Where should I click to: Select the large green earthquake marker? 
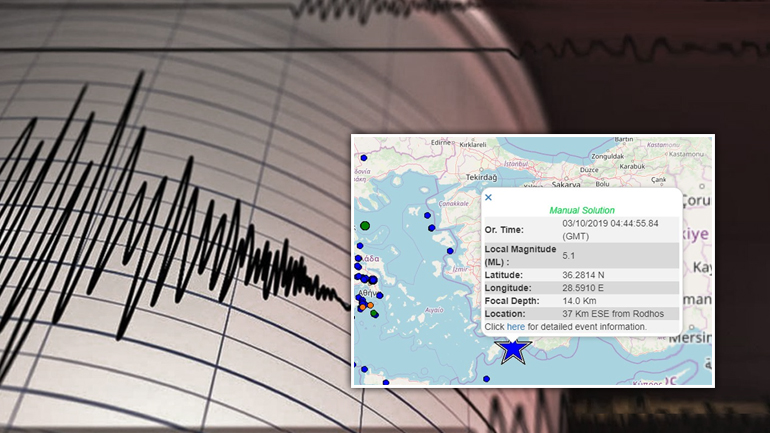(x=365, y=226)
